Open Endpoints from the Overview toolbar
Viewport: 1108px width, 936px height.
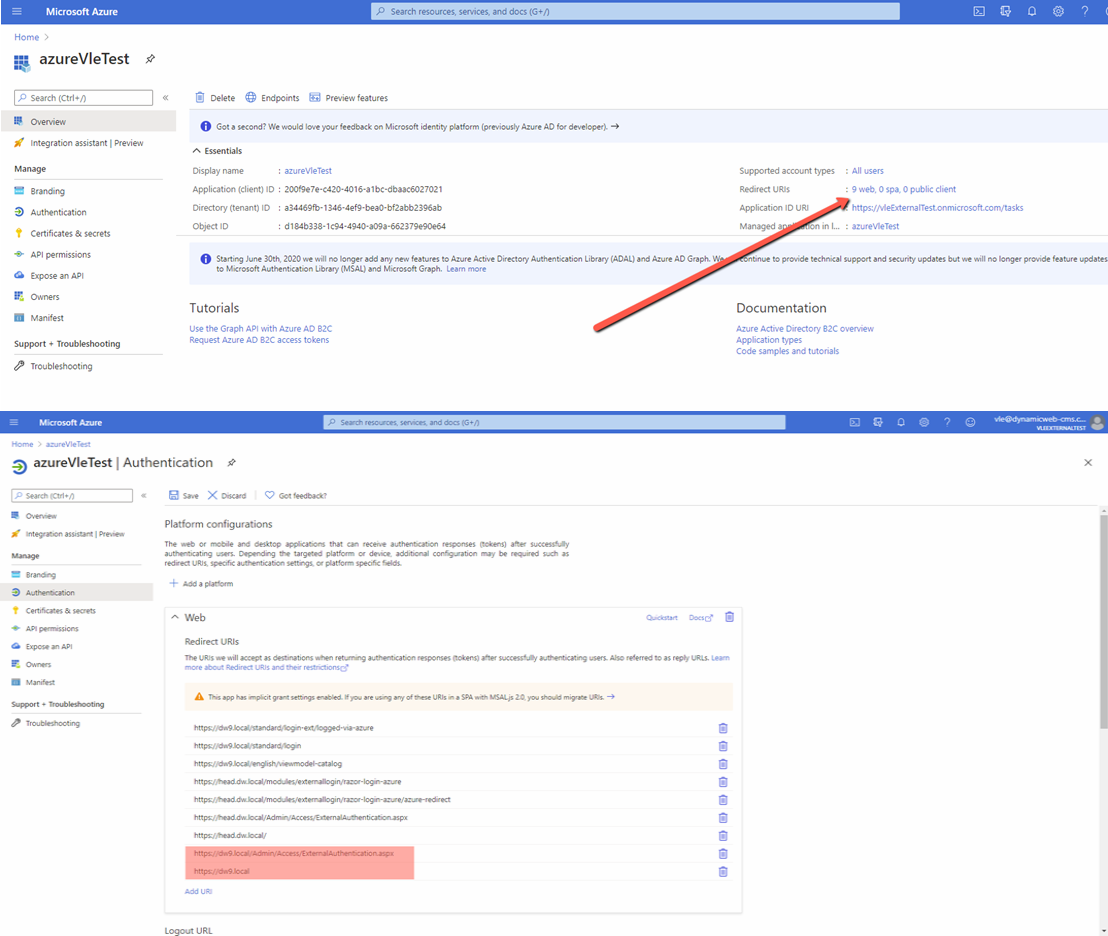[x=251, y=98]
